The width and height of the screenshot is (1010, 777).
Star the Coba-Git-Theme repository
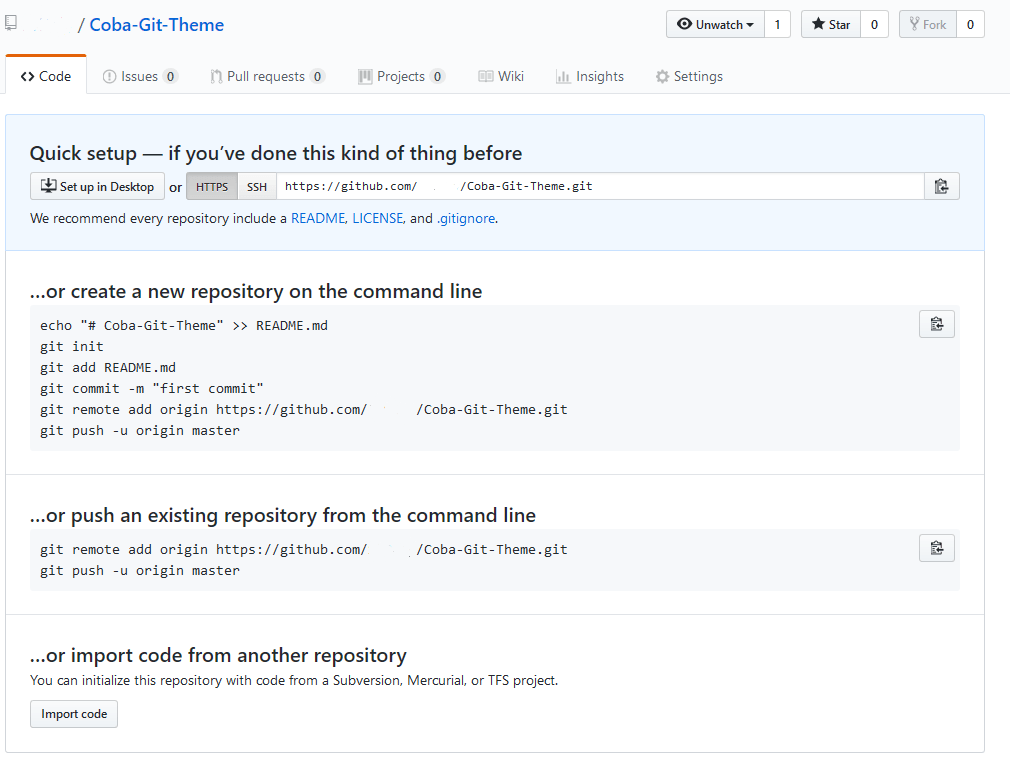(x=829, y=24)
